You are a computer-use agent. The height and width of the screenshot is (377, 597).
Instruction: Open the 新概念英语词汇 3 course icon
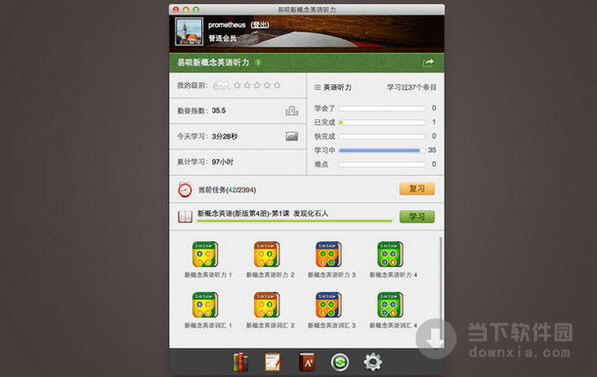pyautogui.click(x=328, y=305)
